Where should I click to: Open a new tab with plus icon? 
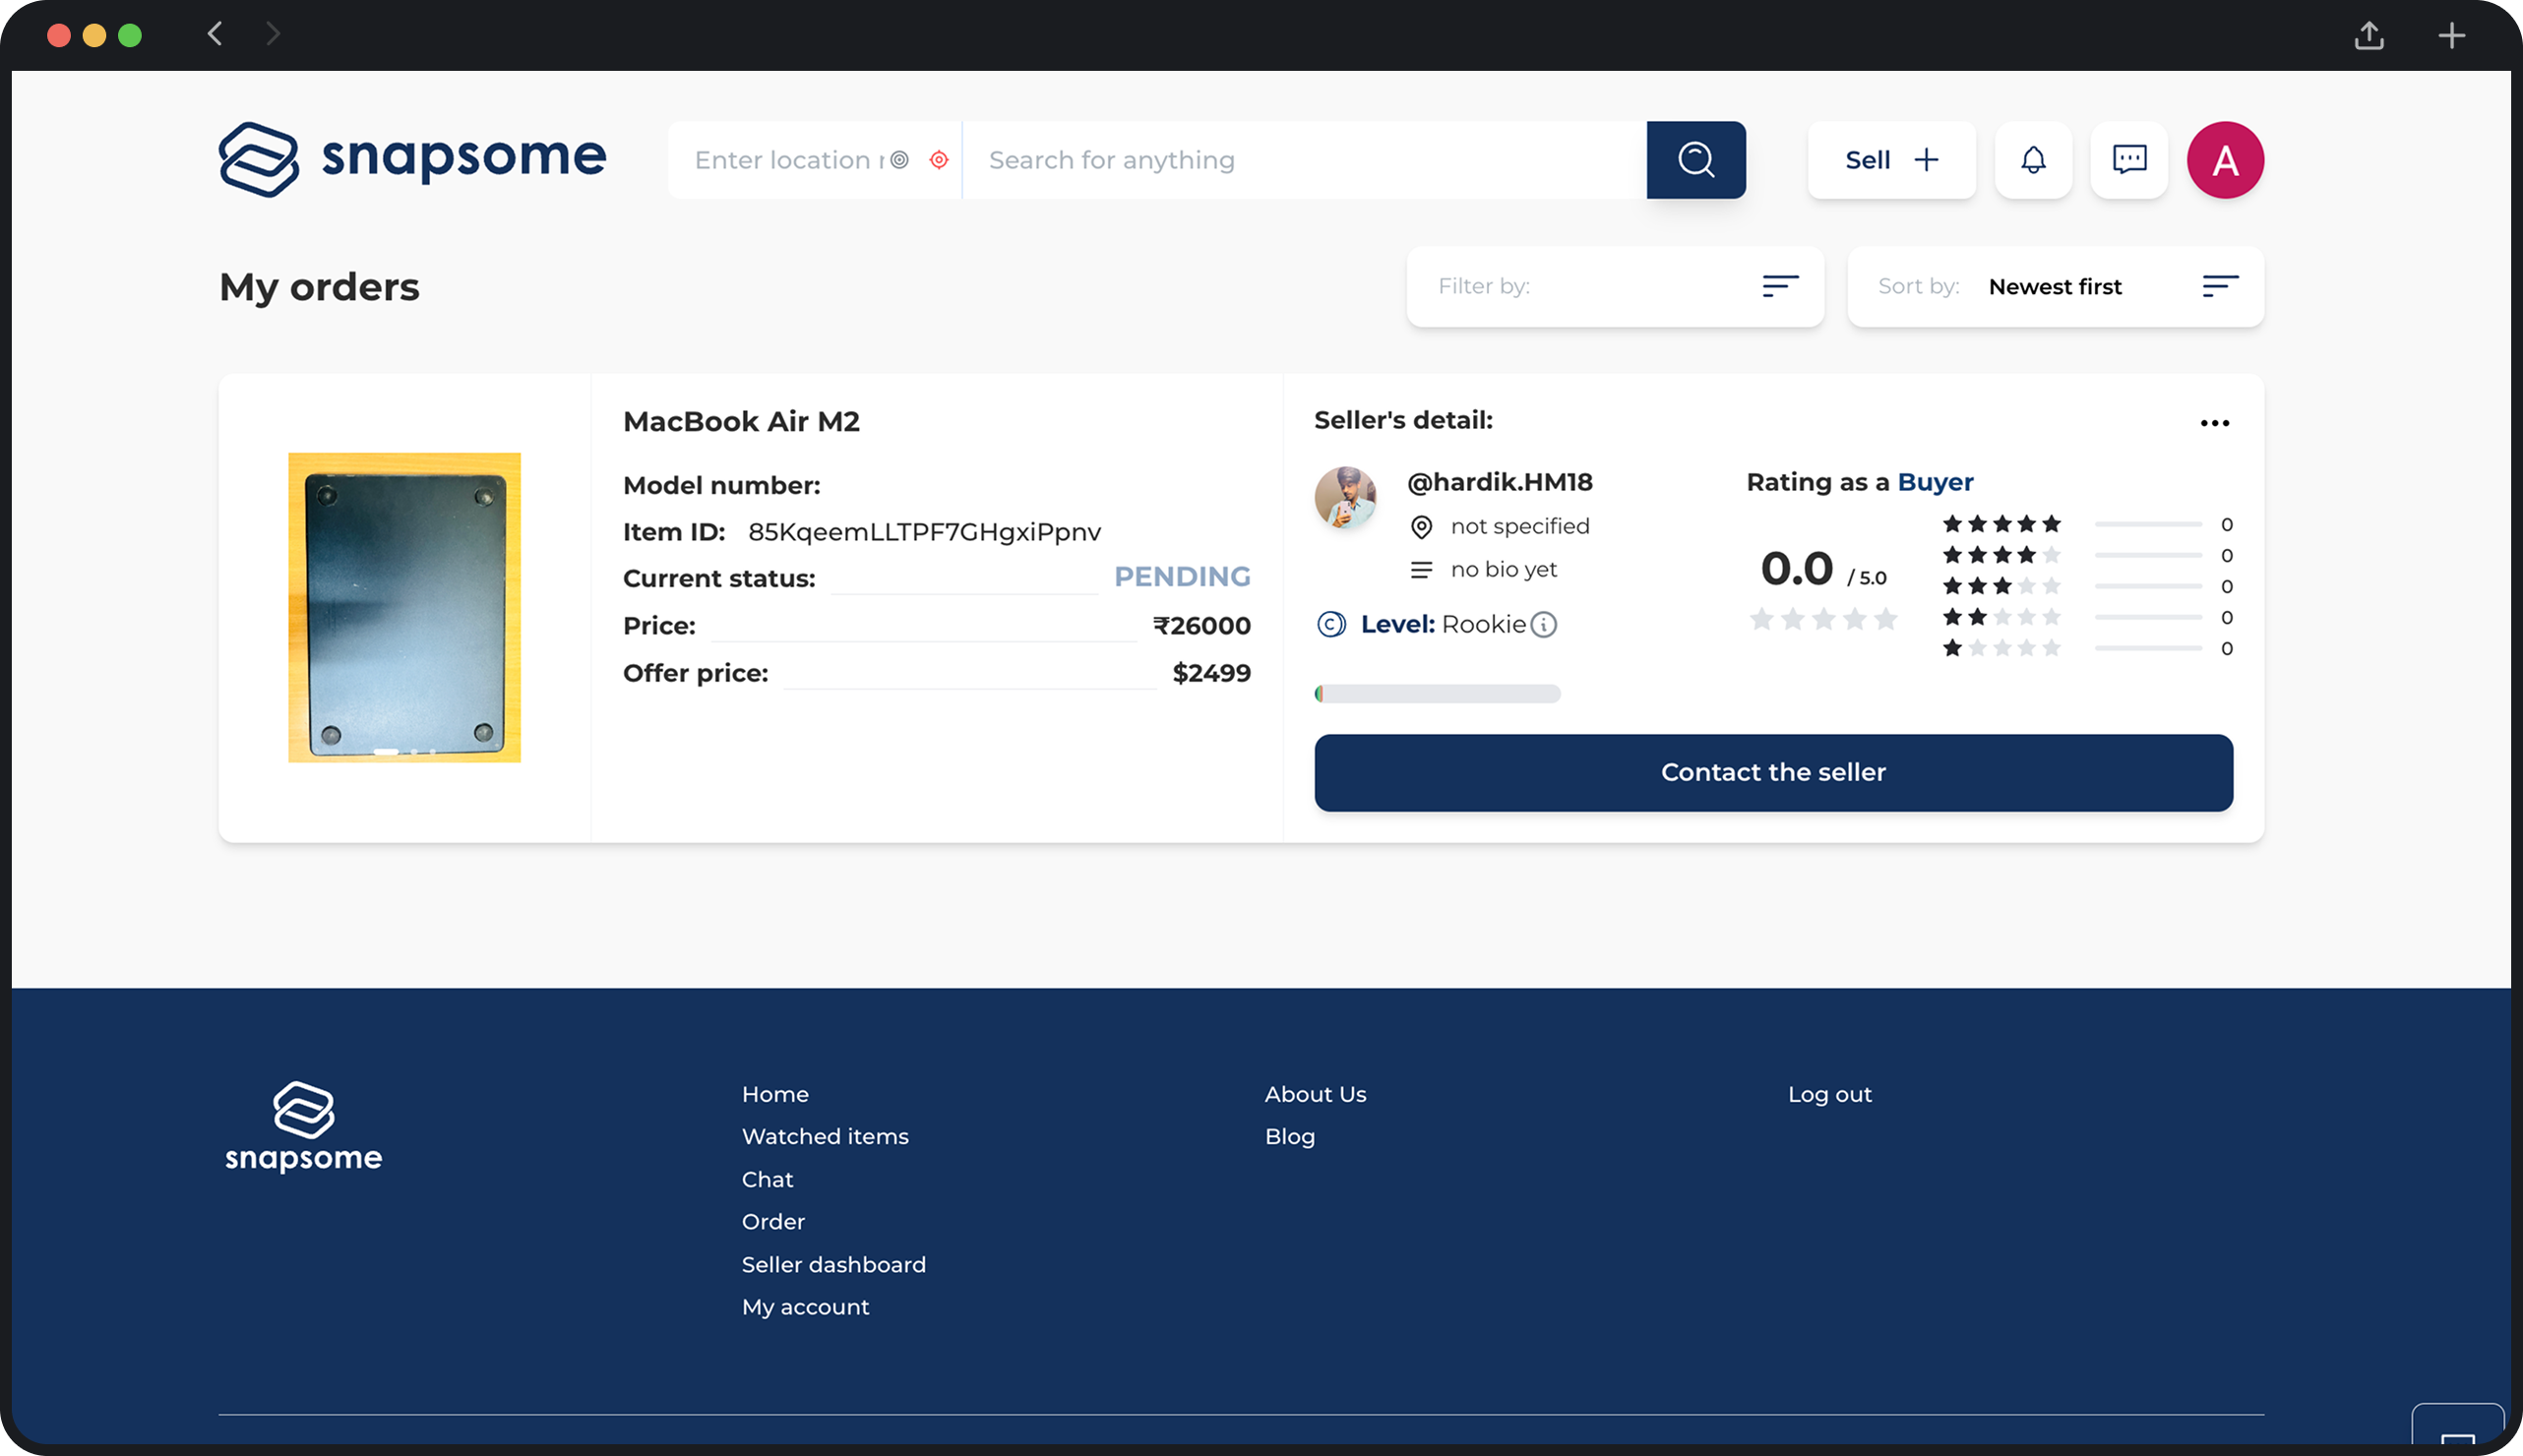tap(2451, 36)
